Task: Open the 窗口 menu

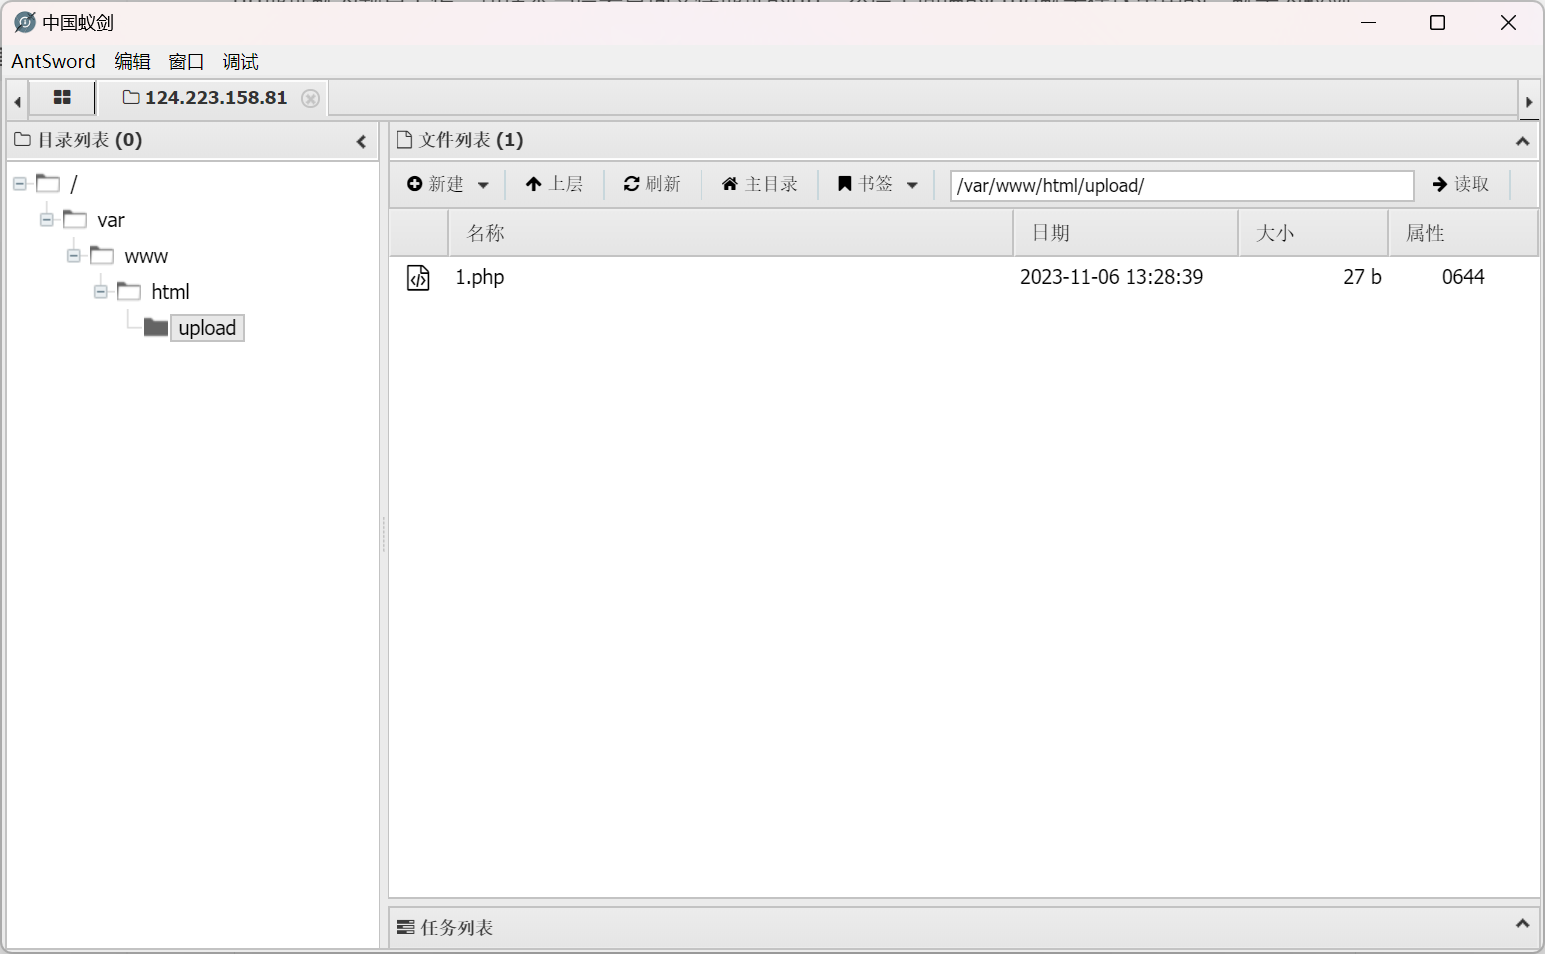Action: [186, 61]
